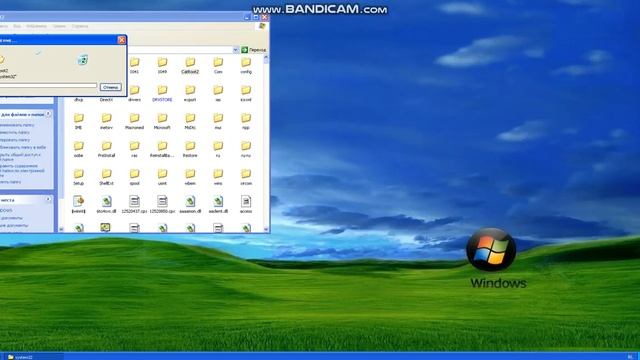Select the usmt folder
The image size is (640, 360).
[x=162, y=177]
